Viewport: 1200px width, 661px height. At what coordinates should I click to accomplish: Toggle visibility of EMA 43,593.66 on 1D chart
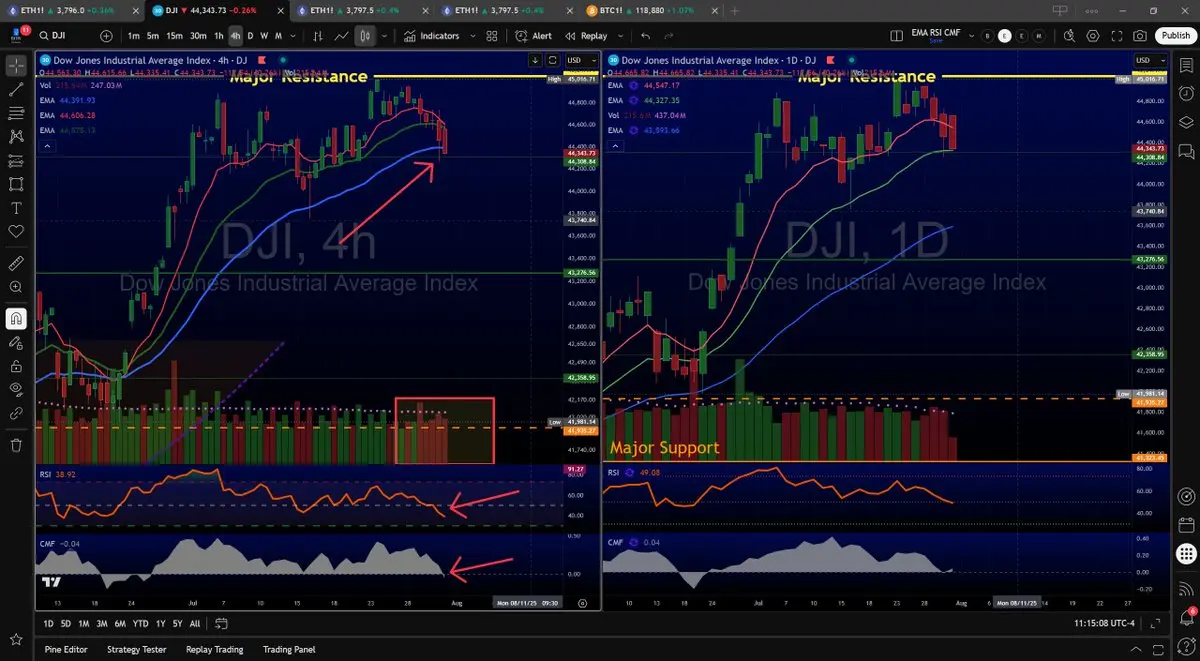coord(632,130)
